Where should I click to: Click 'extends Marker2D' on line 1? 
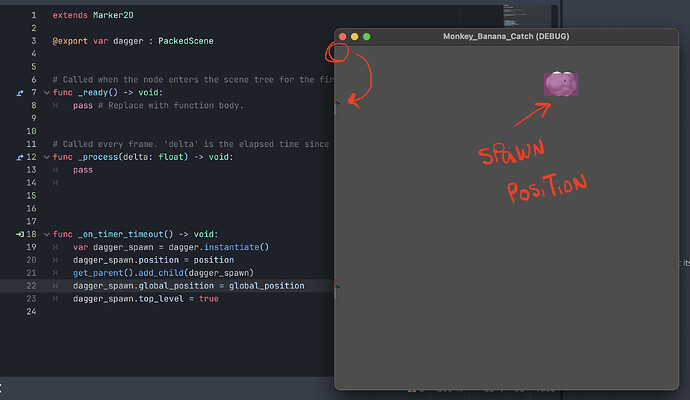pyautogui.click(x=93, y=15)
